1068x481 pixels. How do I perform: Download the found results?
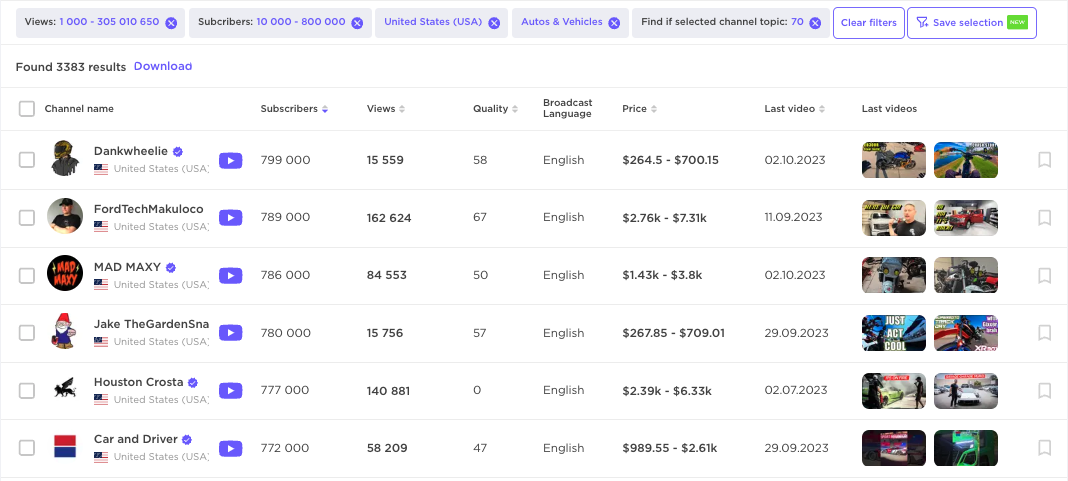tap(163, 67)
